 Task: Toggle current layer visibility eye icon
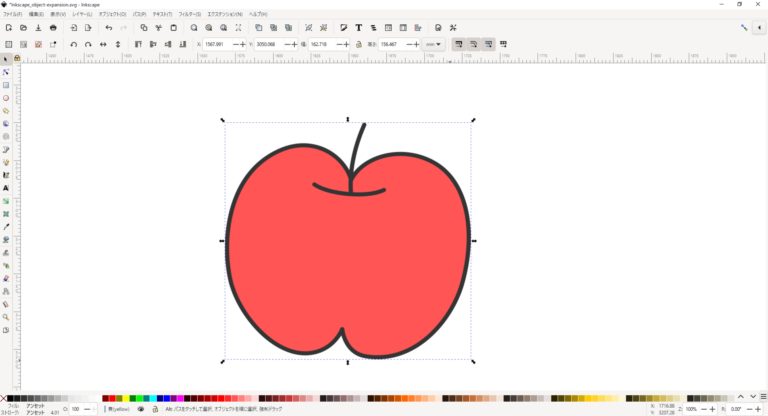(141, 409)
